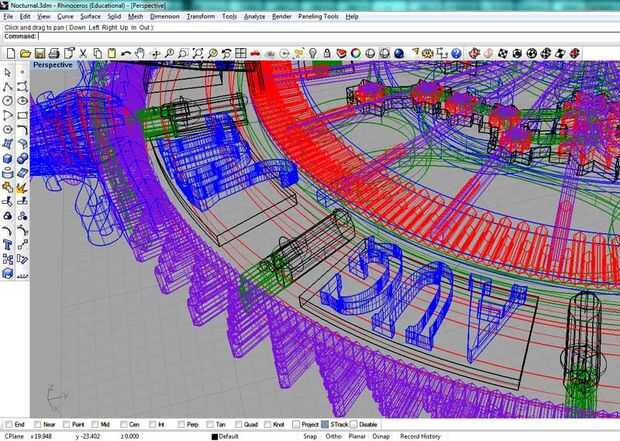Create a new document with New icon
Image resolution: width=620 pixels, height=441 pixels.
pos(11,53)
